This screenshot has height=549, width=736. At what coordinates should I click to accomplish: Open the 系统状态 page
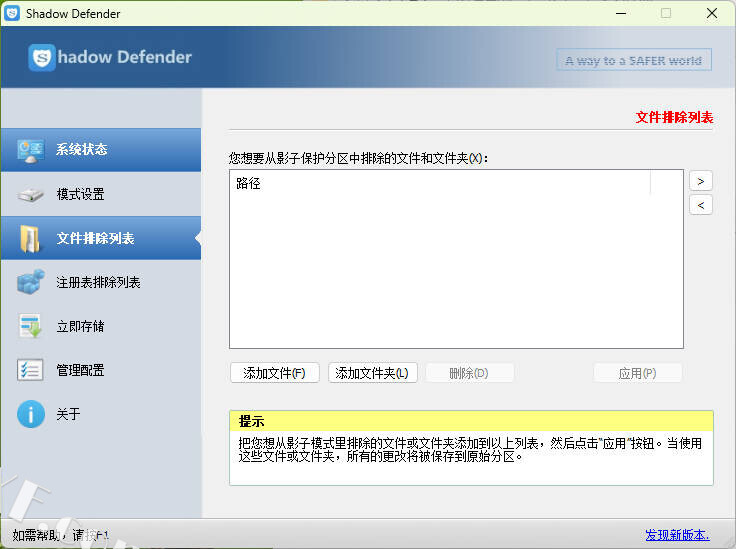(101, 150)
